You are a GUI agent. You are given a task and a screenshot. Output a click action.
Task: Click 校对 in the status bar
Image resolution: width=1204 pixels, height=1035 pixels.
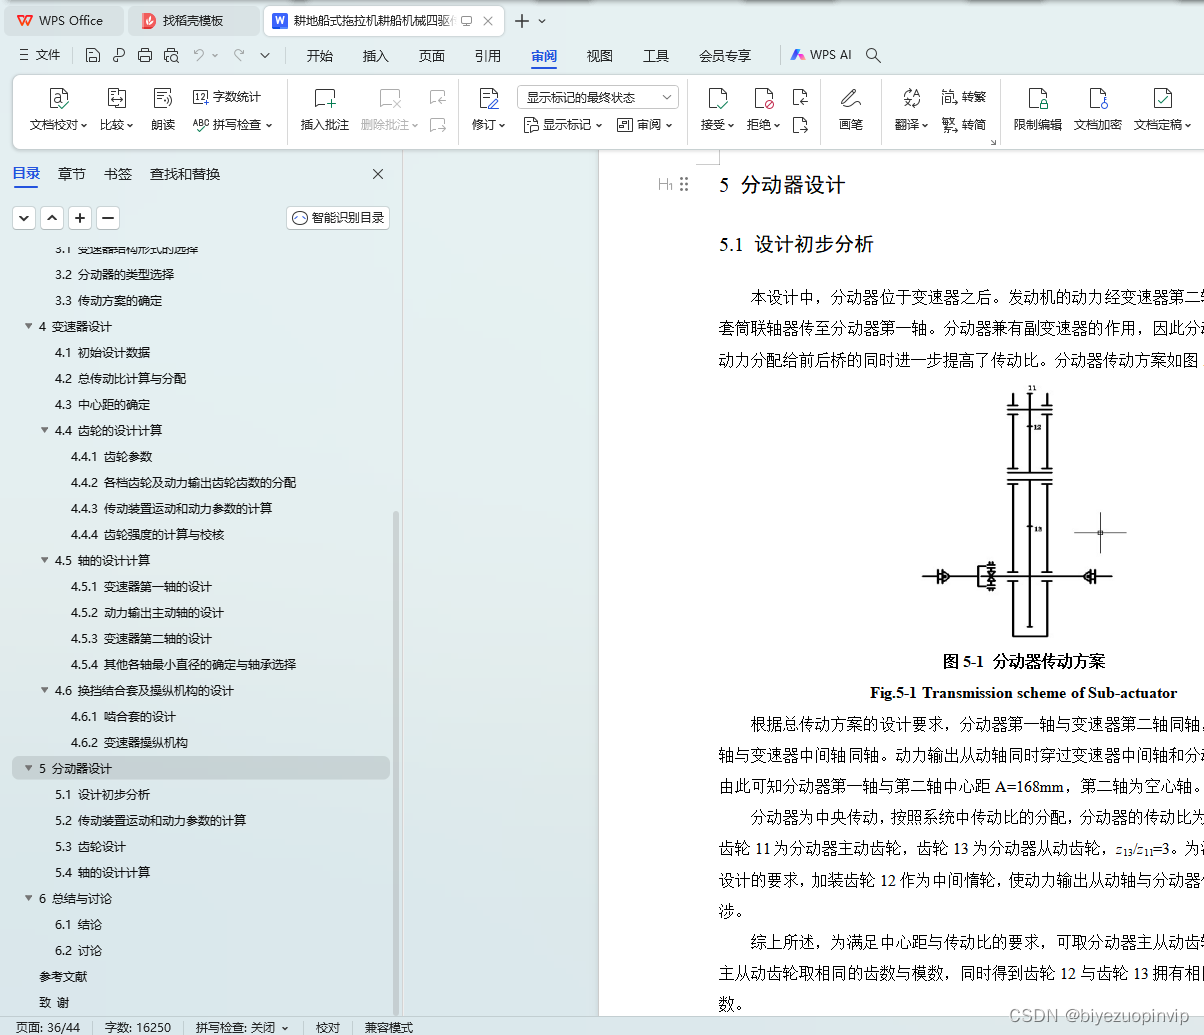328,1027
